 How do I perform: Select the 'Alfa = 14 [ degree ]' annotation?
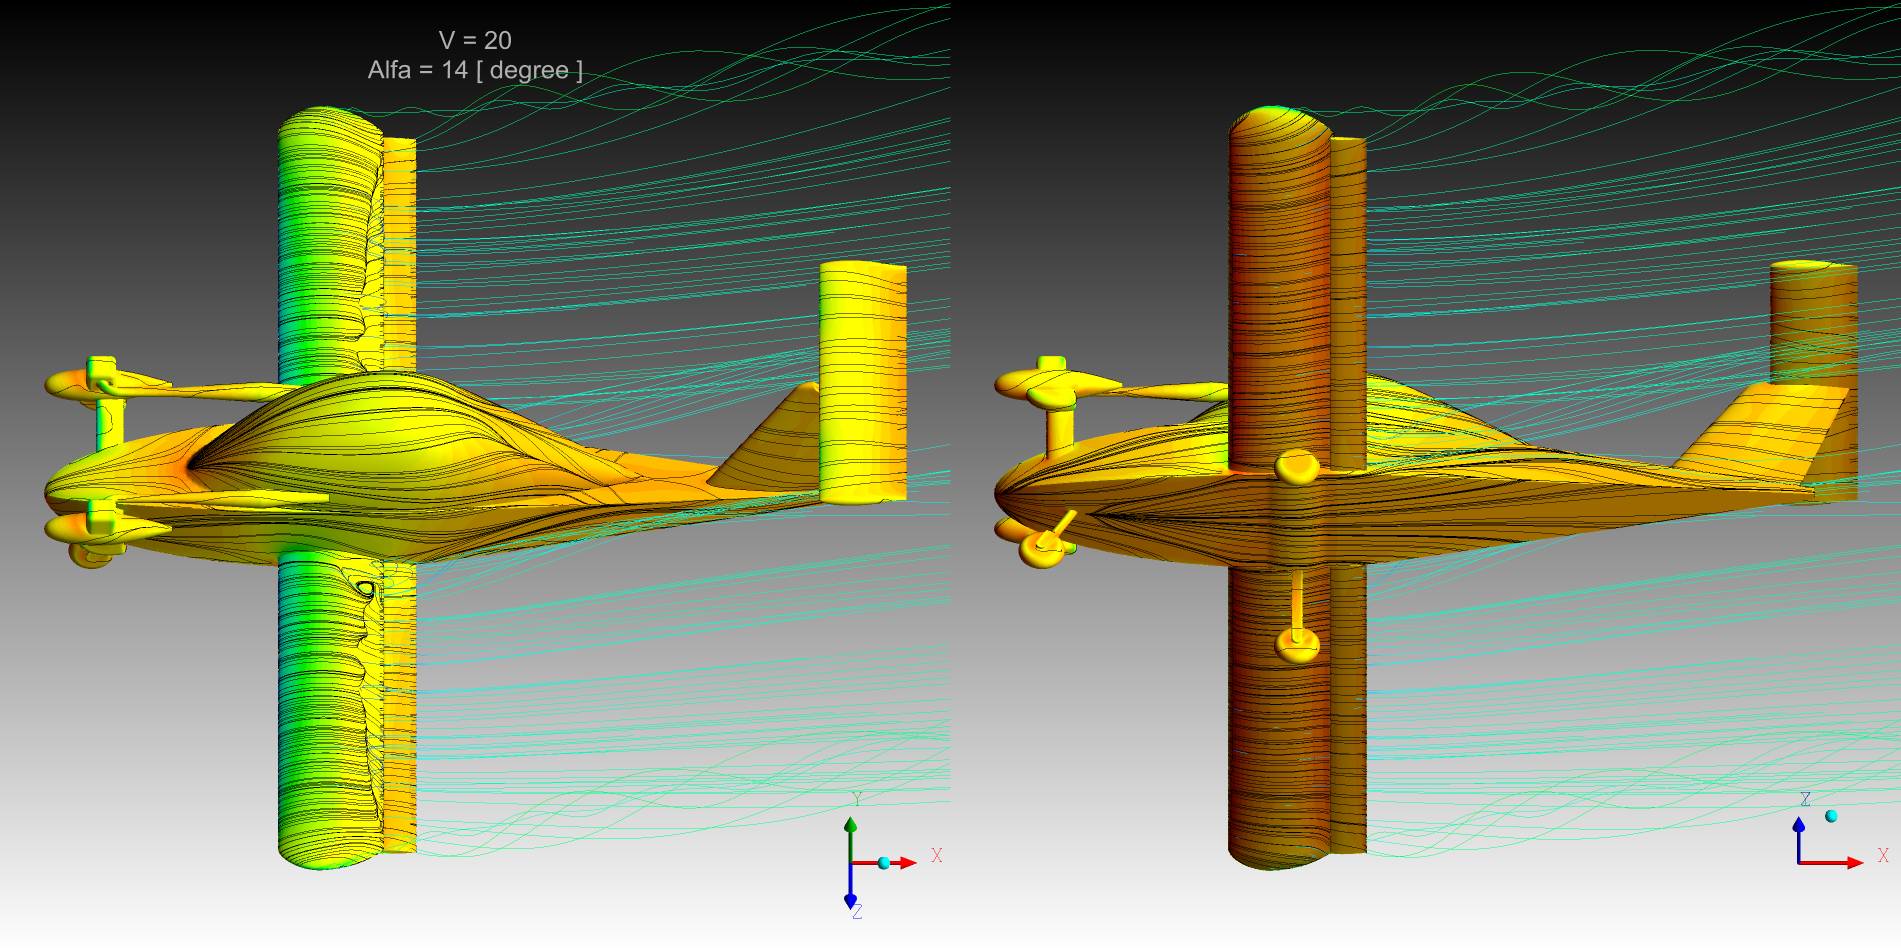click(475, 71)
